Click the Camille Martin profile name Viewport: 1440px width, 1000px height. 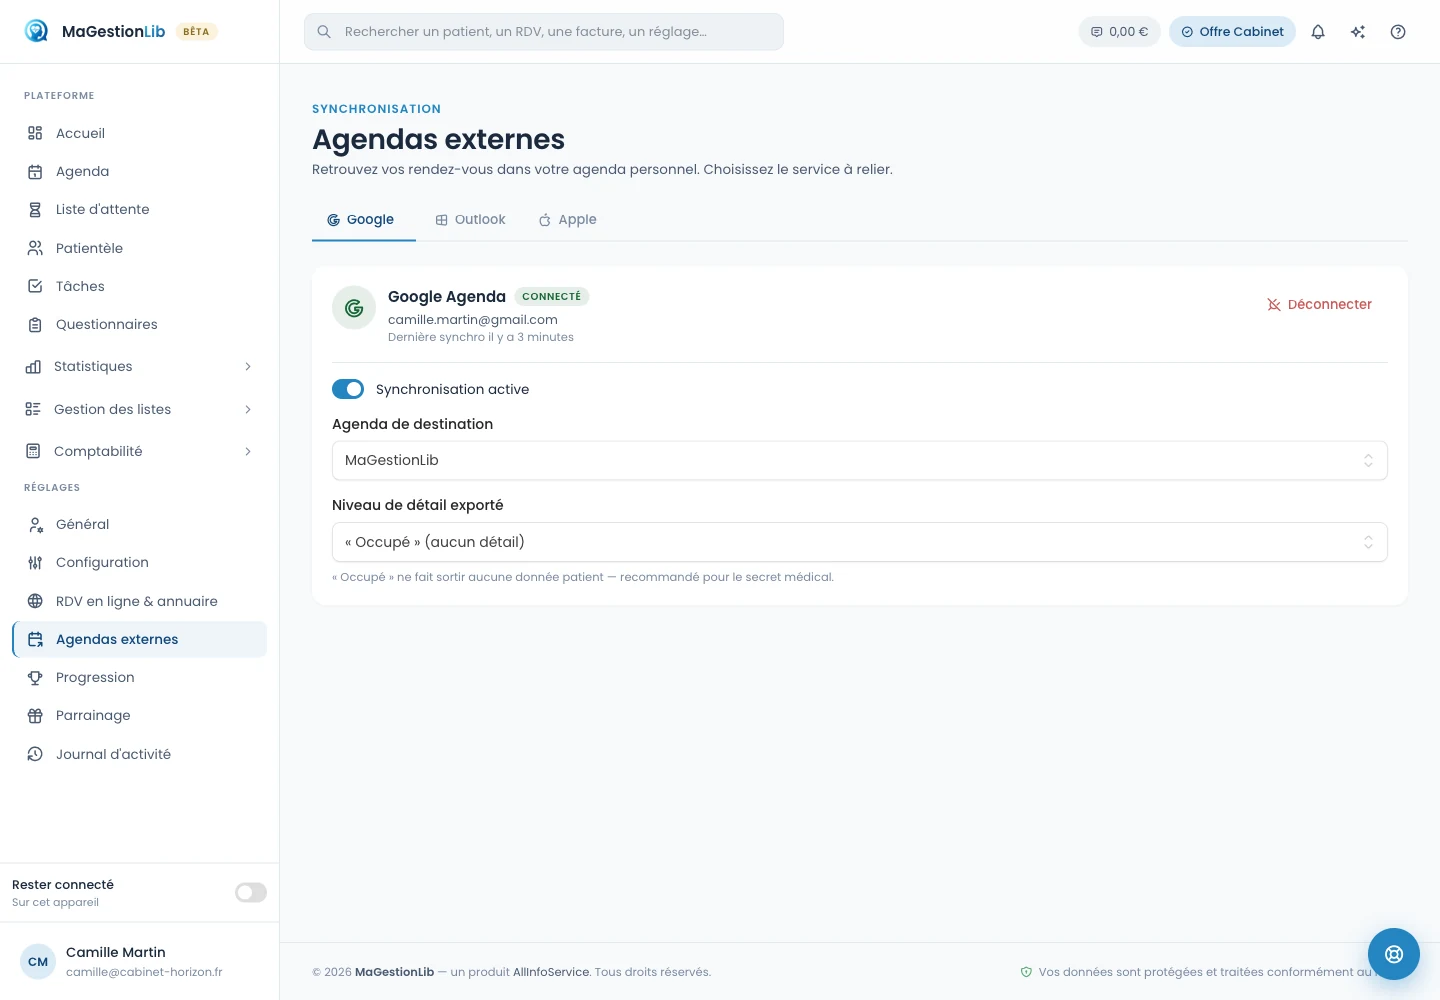116,953
